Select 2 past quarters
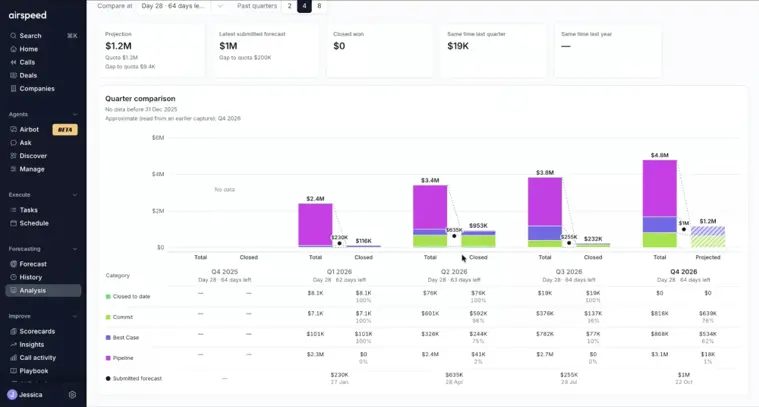The image size is (759, 407). tap(289, 6)
